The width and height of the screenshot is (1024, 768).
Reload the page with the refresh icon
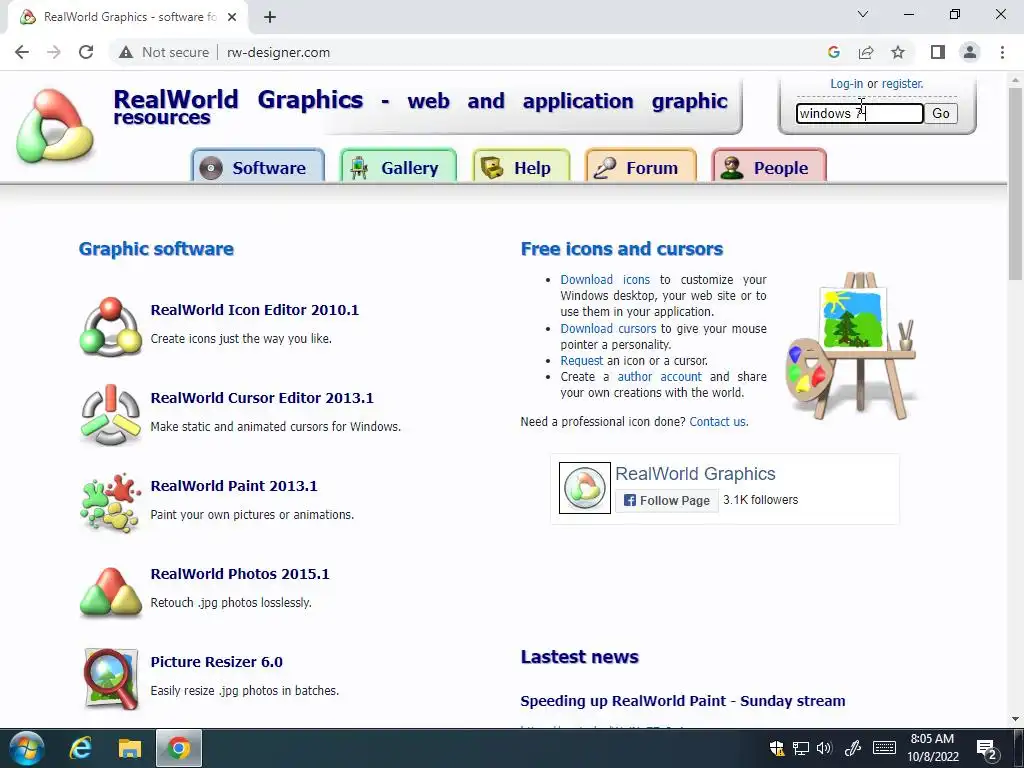86,52
